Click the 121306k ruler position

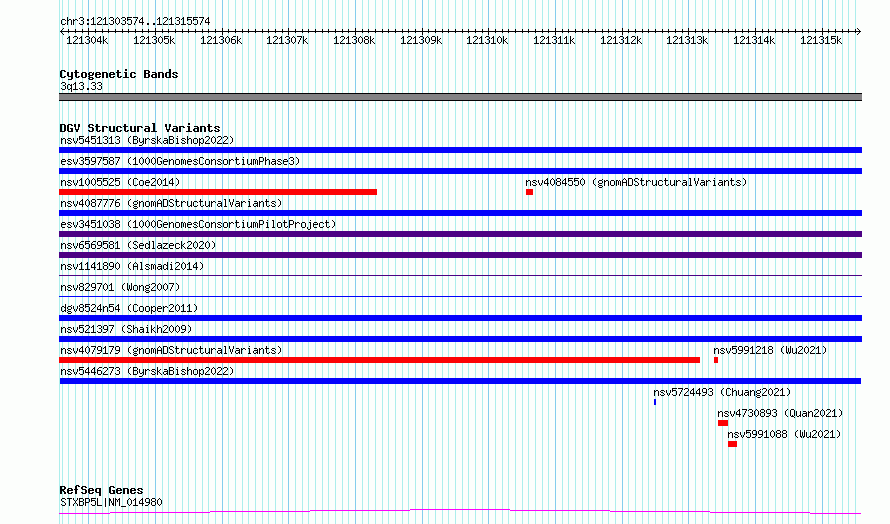tap(221, 40)
